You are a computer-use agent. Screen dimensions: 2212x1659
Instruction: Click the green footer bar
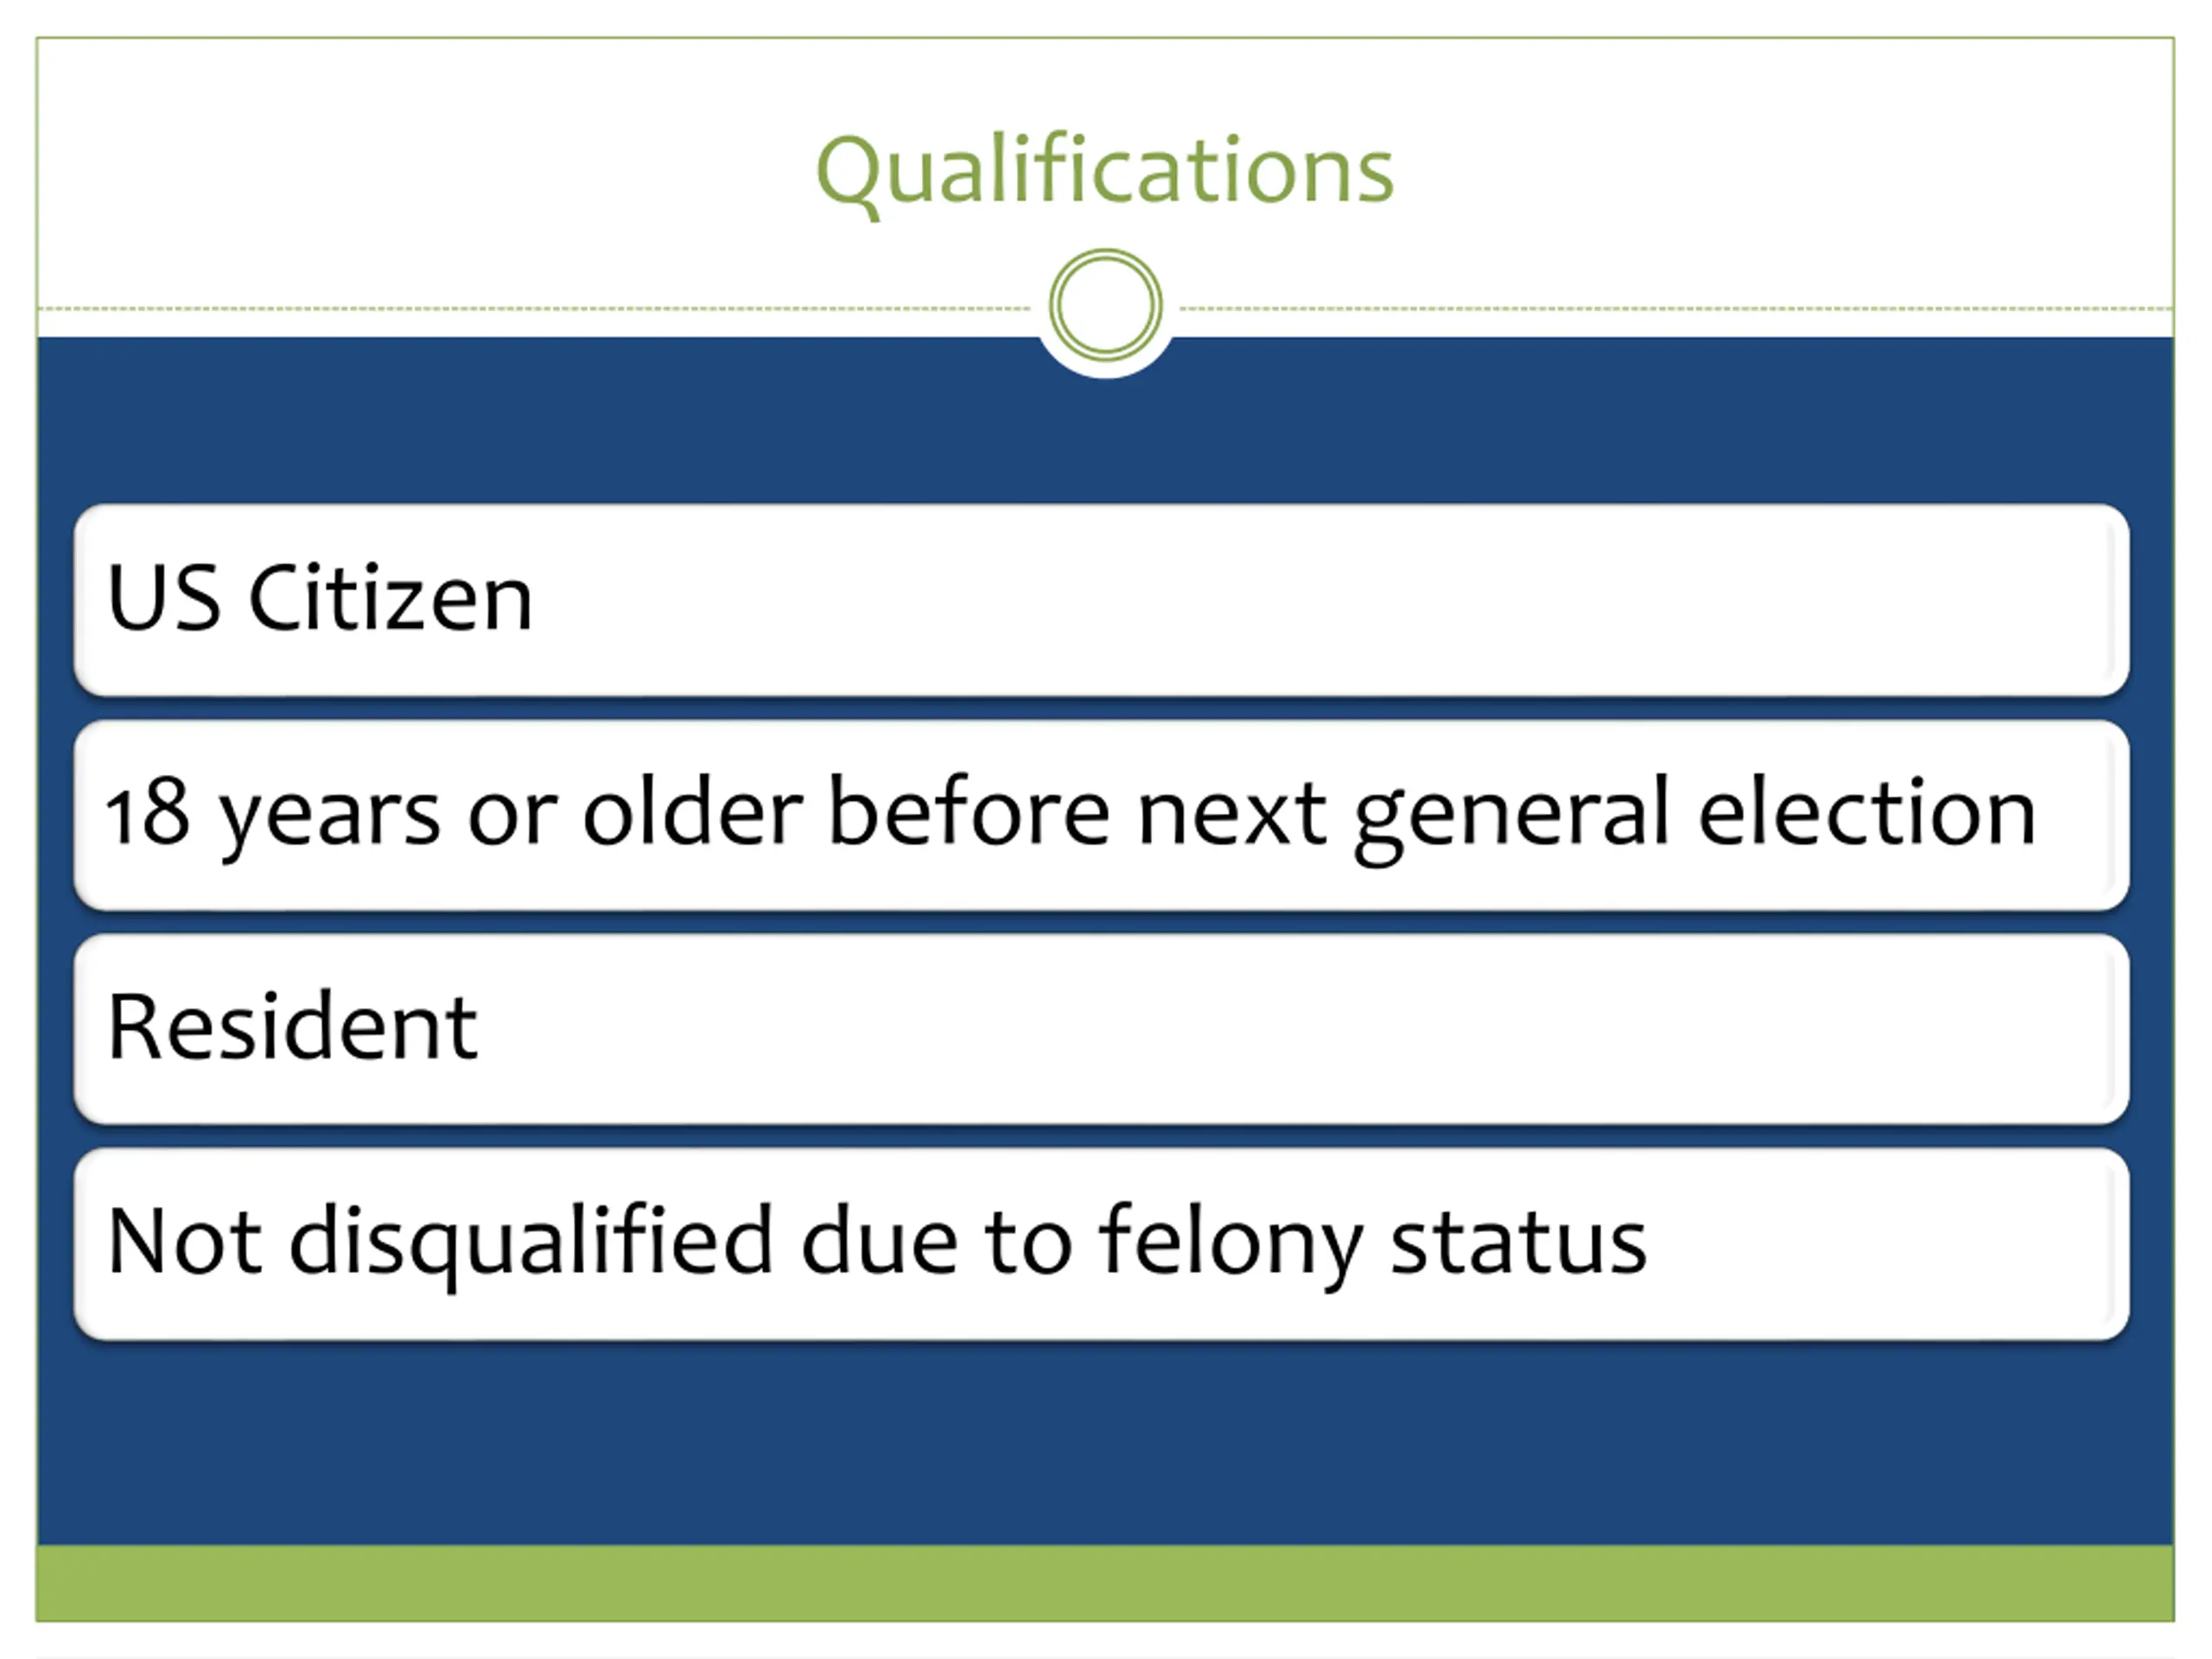[1105, 1582]
